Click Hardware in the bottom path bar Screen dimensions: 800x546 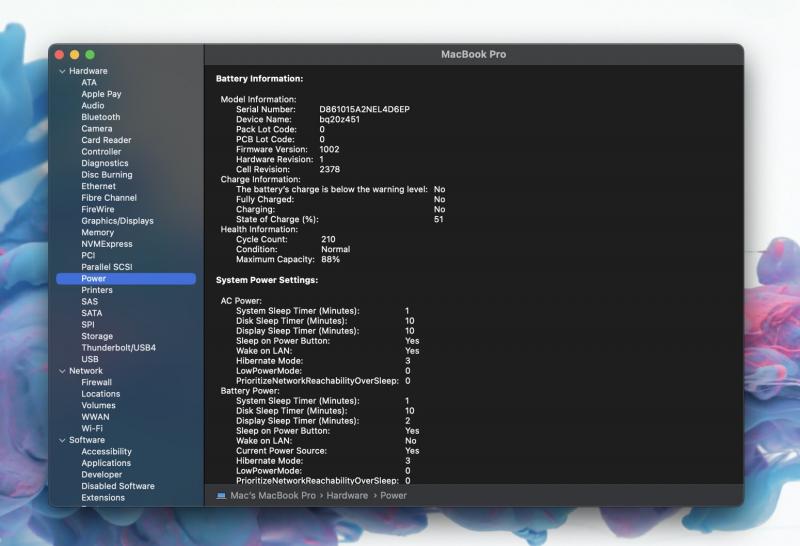[x=347, y=495]
